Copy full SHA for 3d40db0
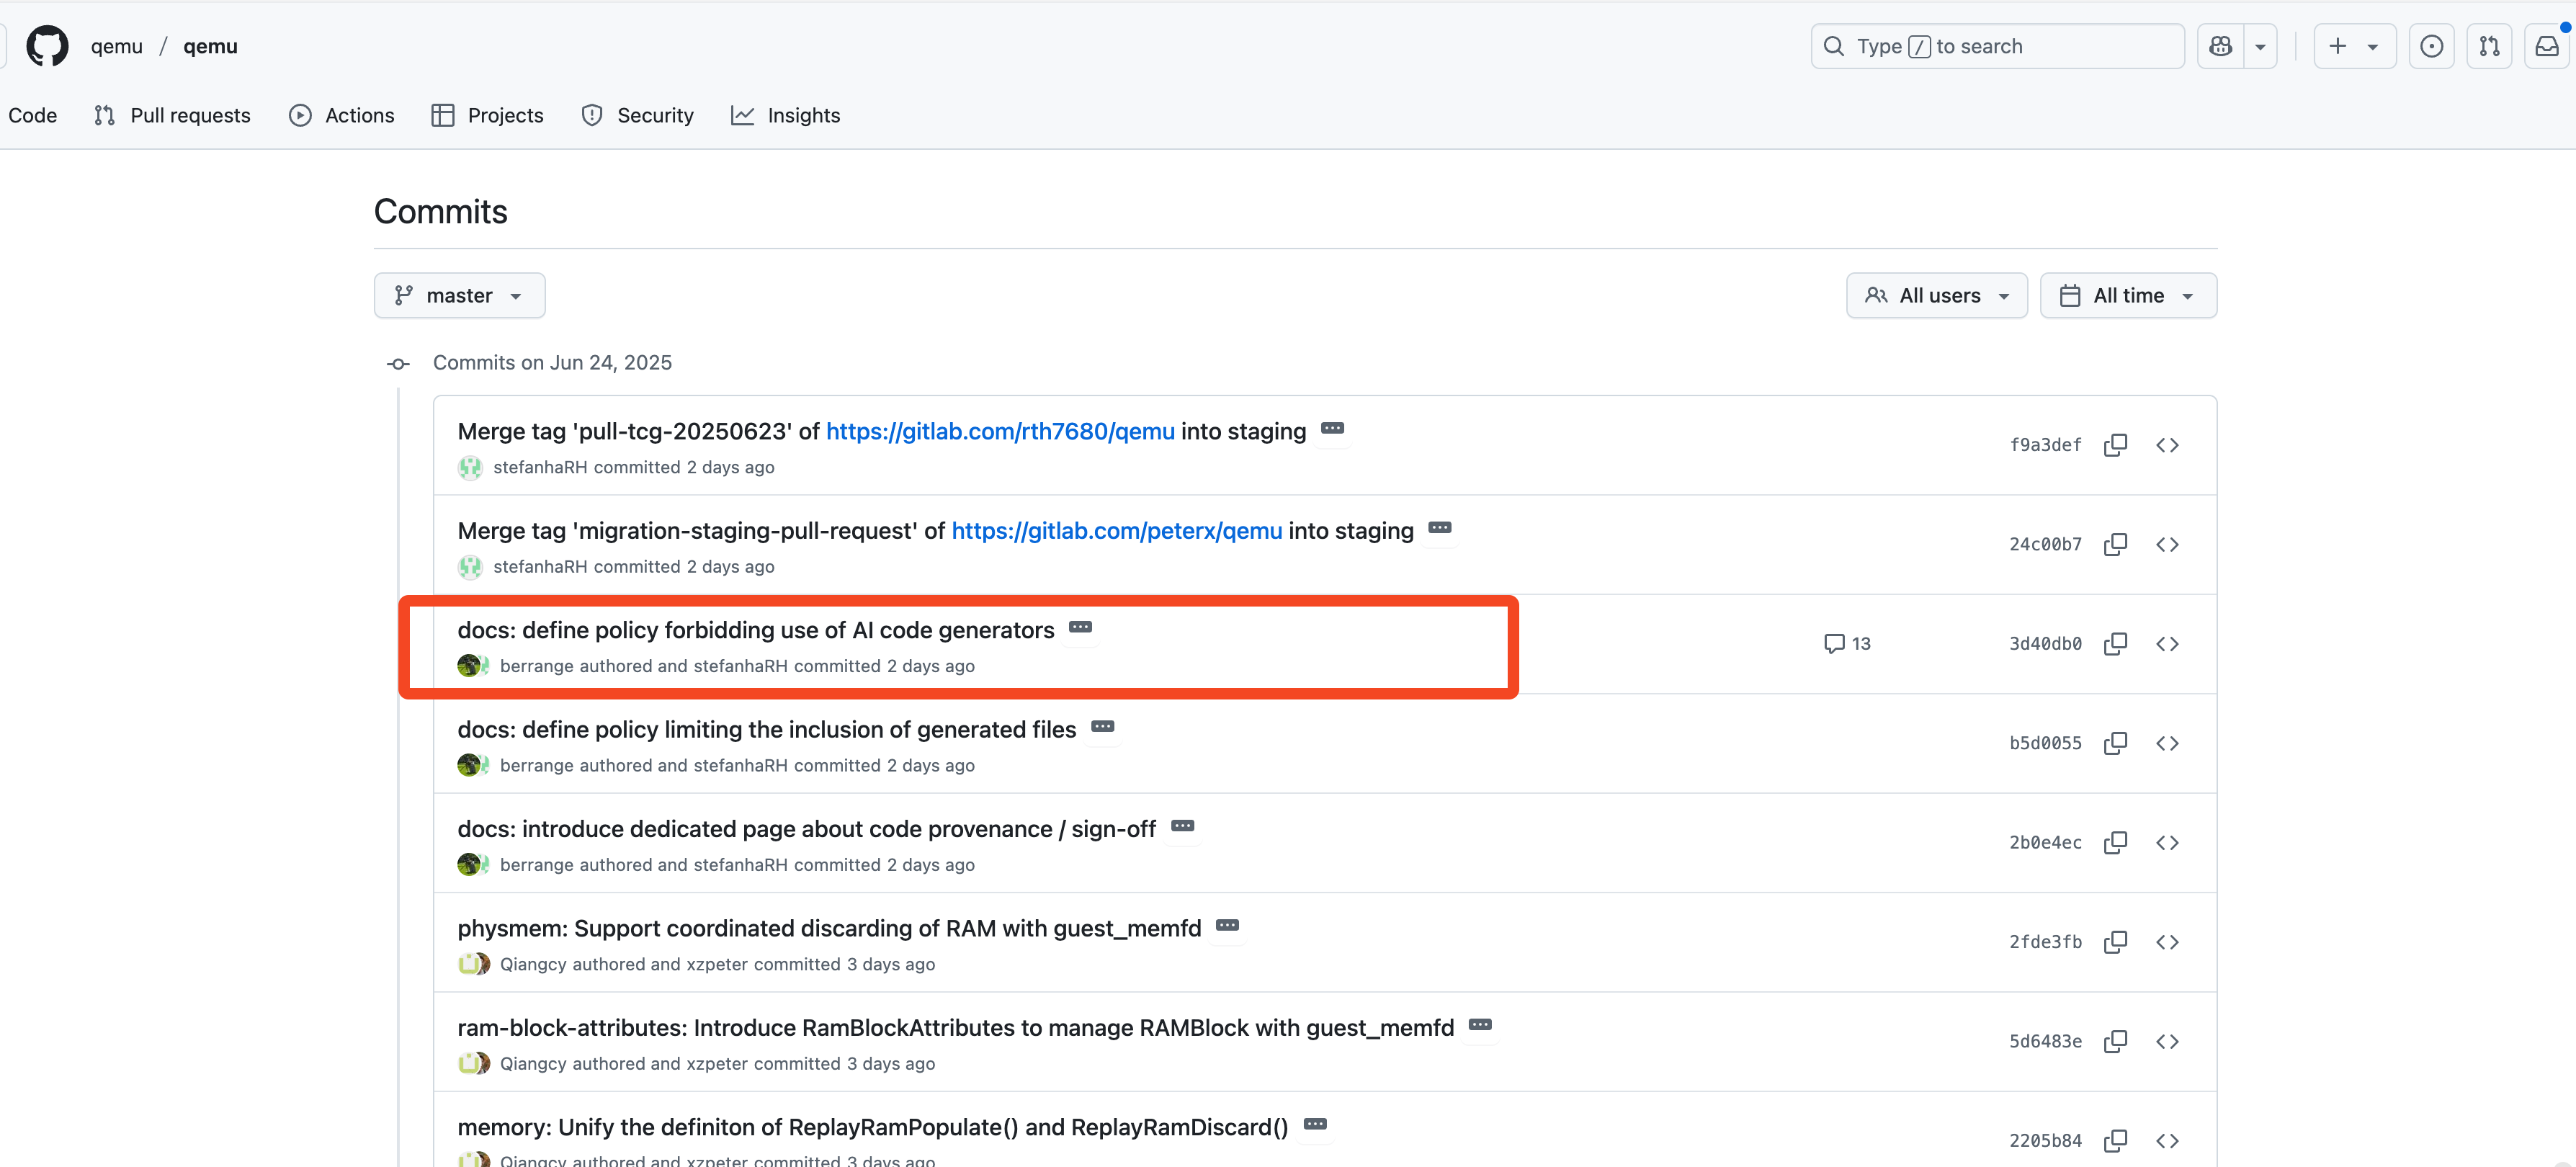Viewport: 2576px width, 1167px height. pos(2115,644)
